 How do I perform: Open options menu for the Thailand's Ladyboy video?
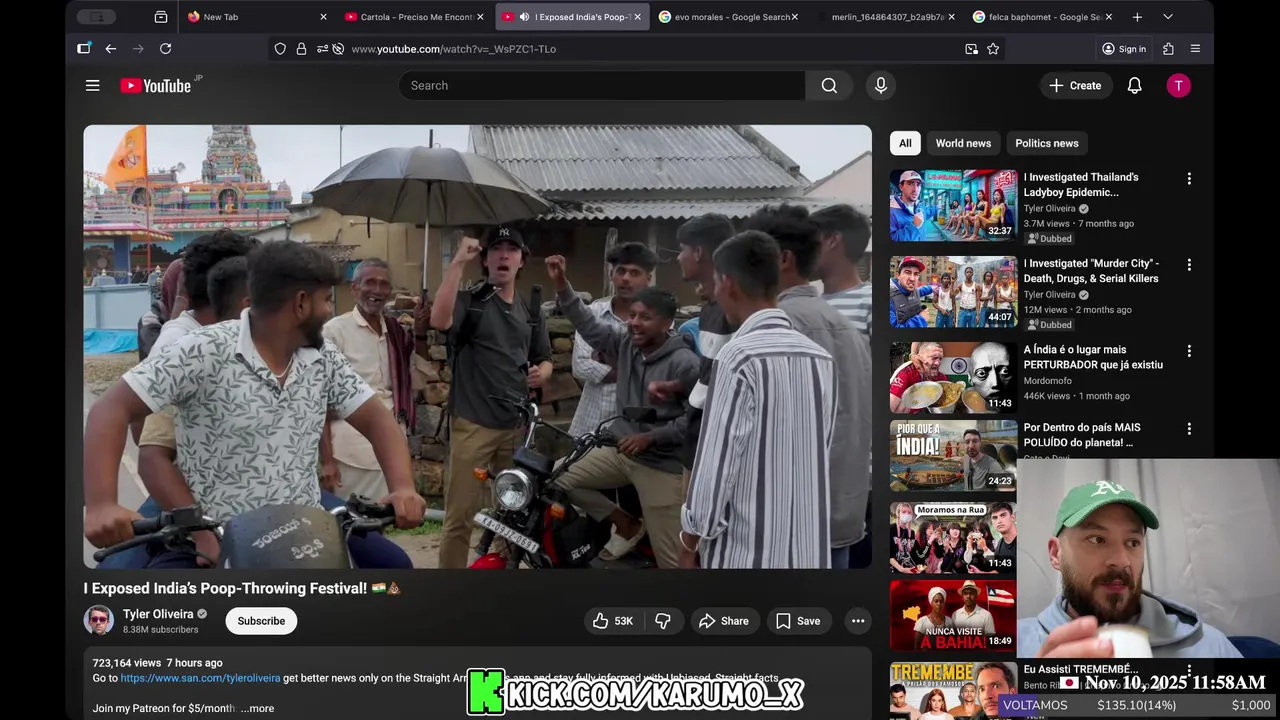pos(1189,179)
